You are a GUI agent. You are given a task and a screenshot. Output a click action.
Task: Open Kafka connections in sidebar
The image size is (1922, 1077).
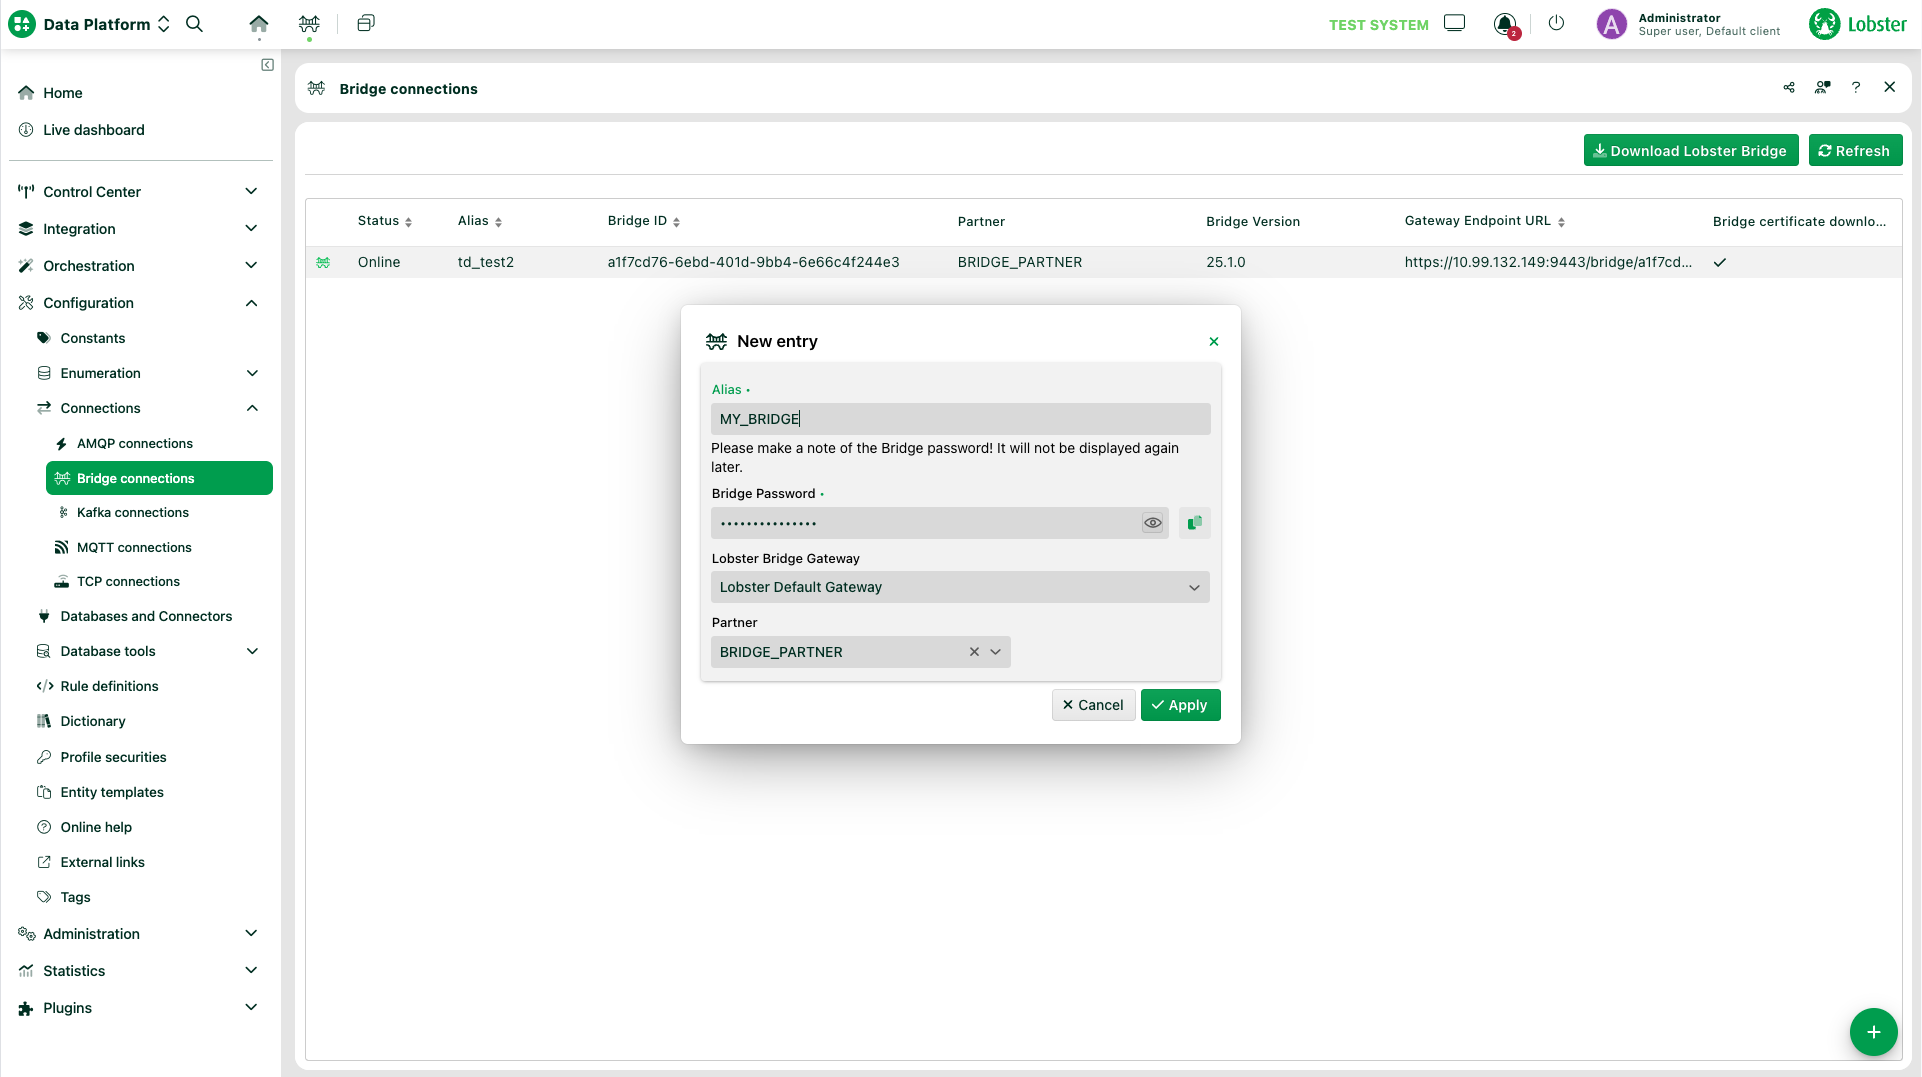[x=133, y=513]
